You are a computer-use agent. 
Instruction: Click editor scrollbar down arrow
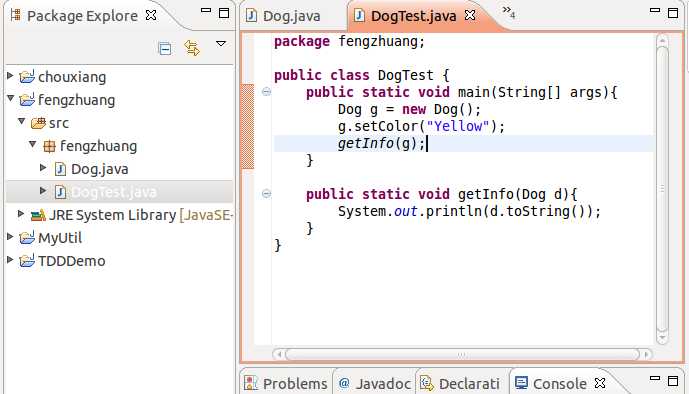click(x=662, y=338)
